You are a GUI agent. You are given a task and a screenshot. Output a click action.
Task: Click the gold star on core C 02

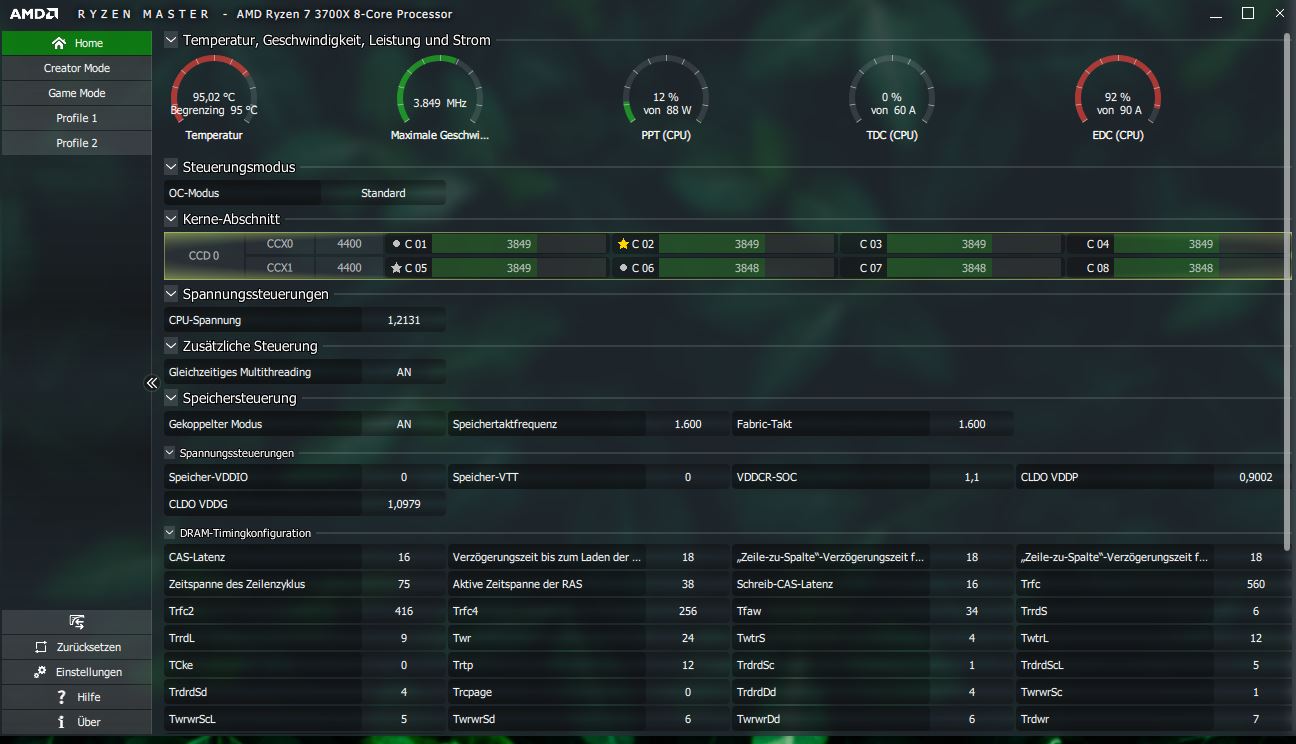pos(623,244)
